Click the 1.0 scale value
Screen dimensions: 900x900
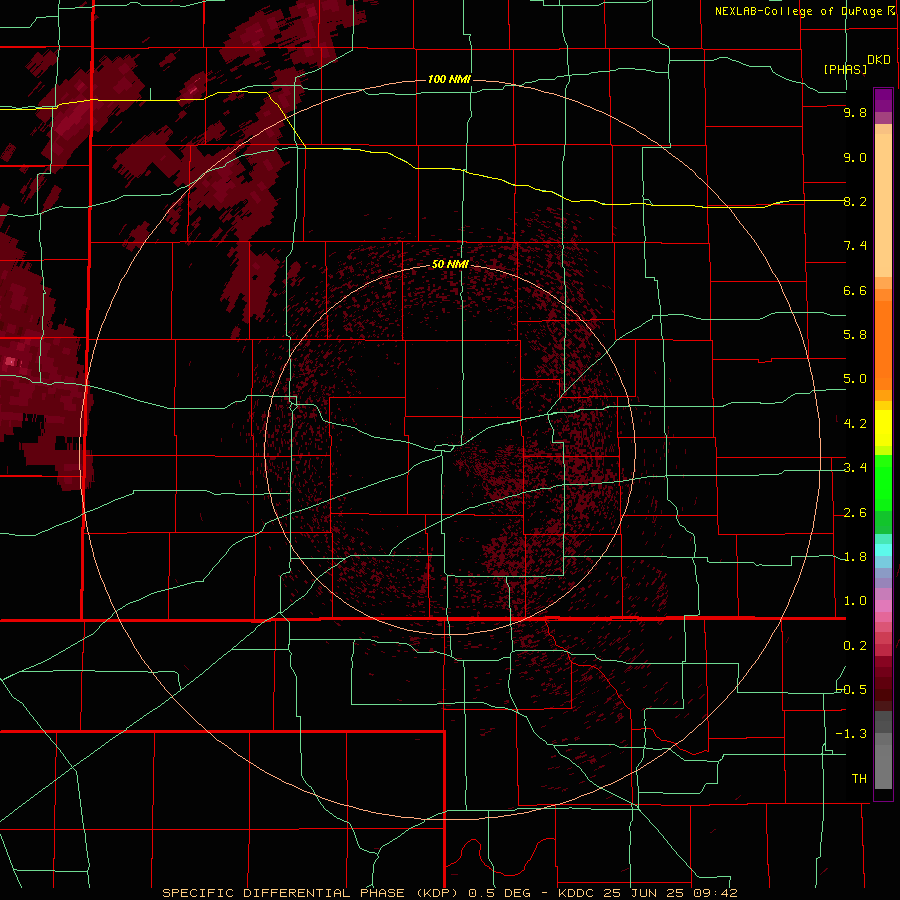(855, 601)
